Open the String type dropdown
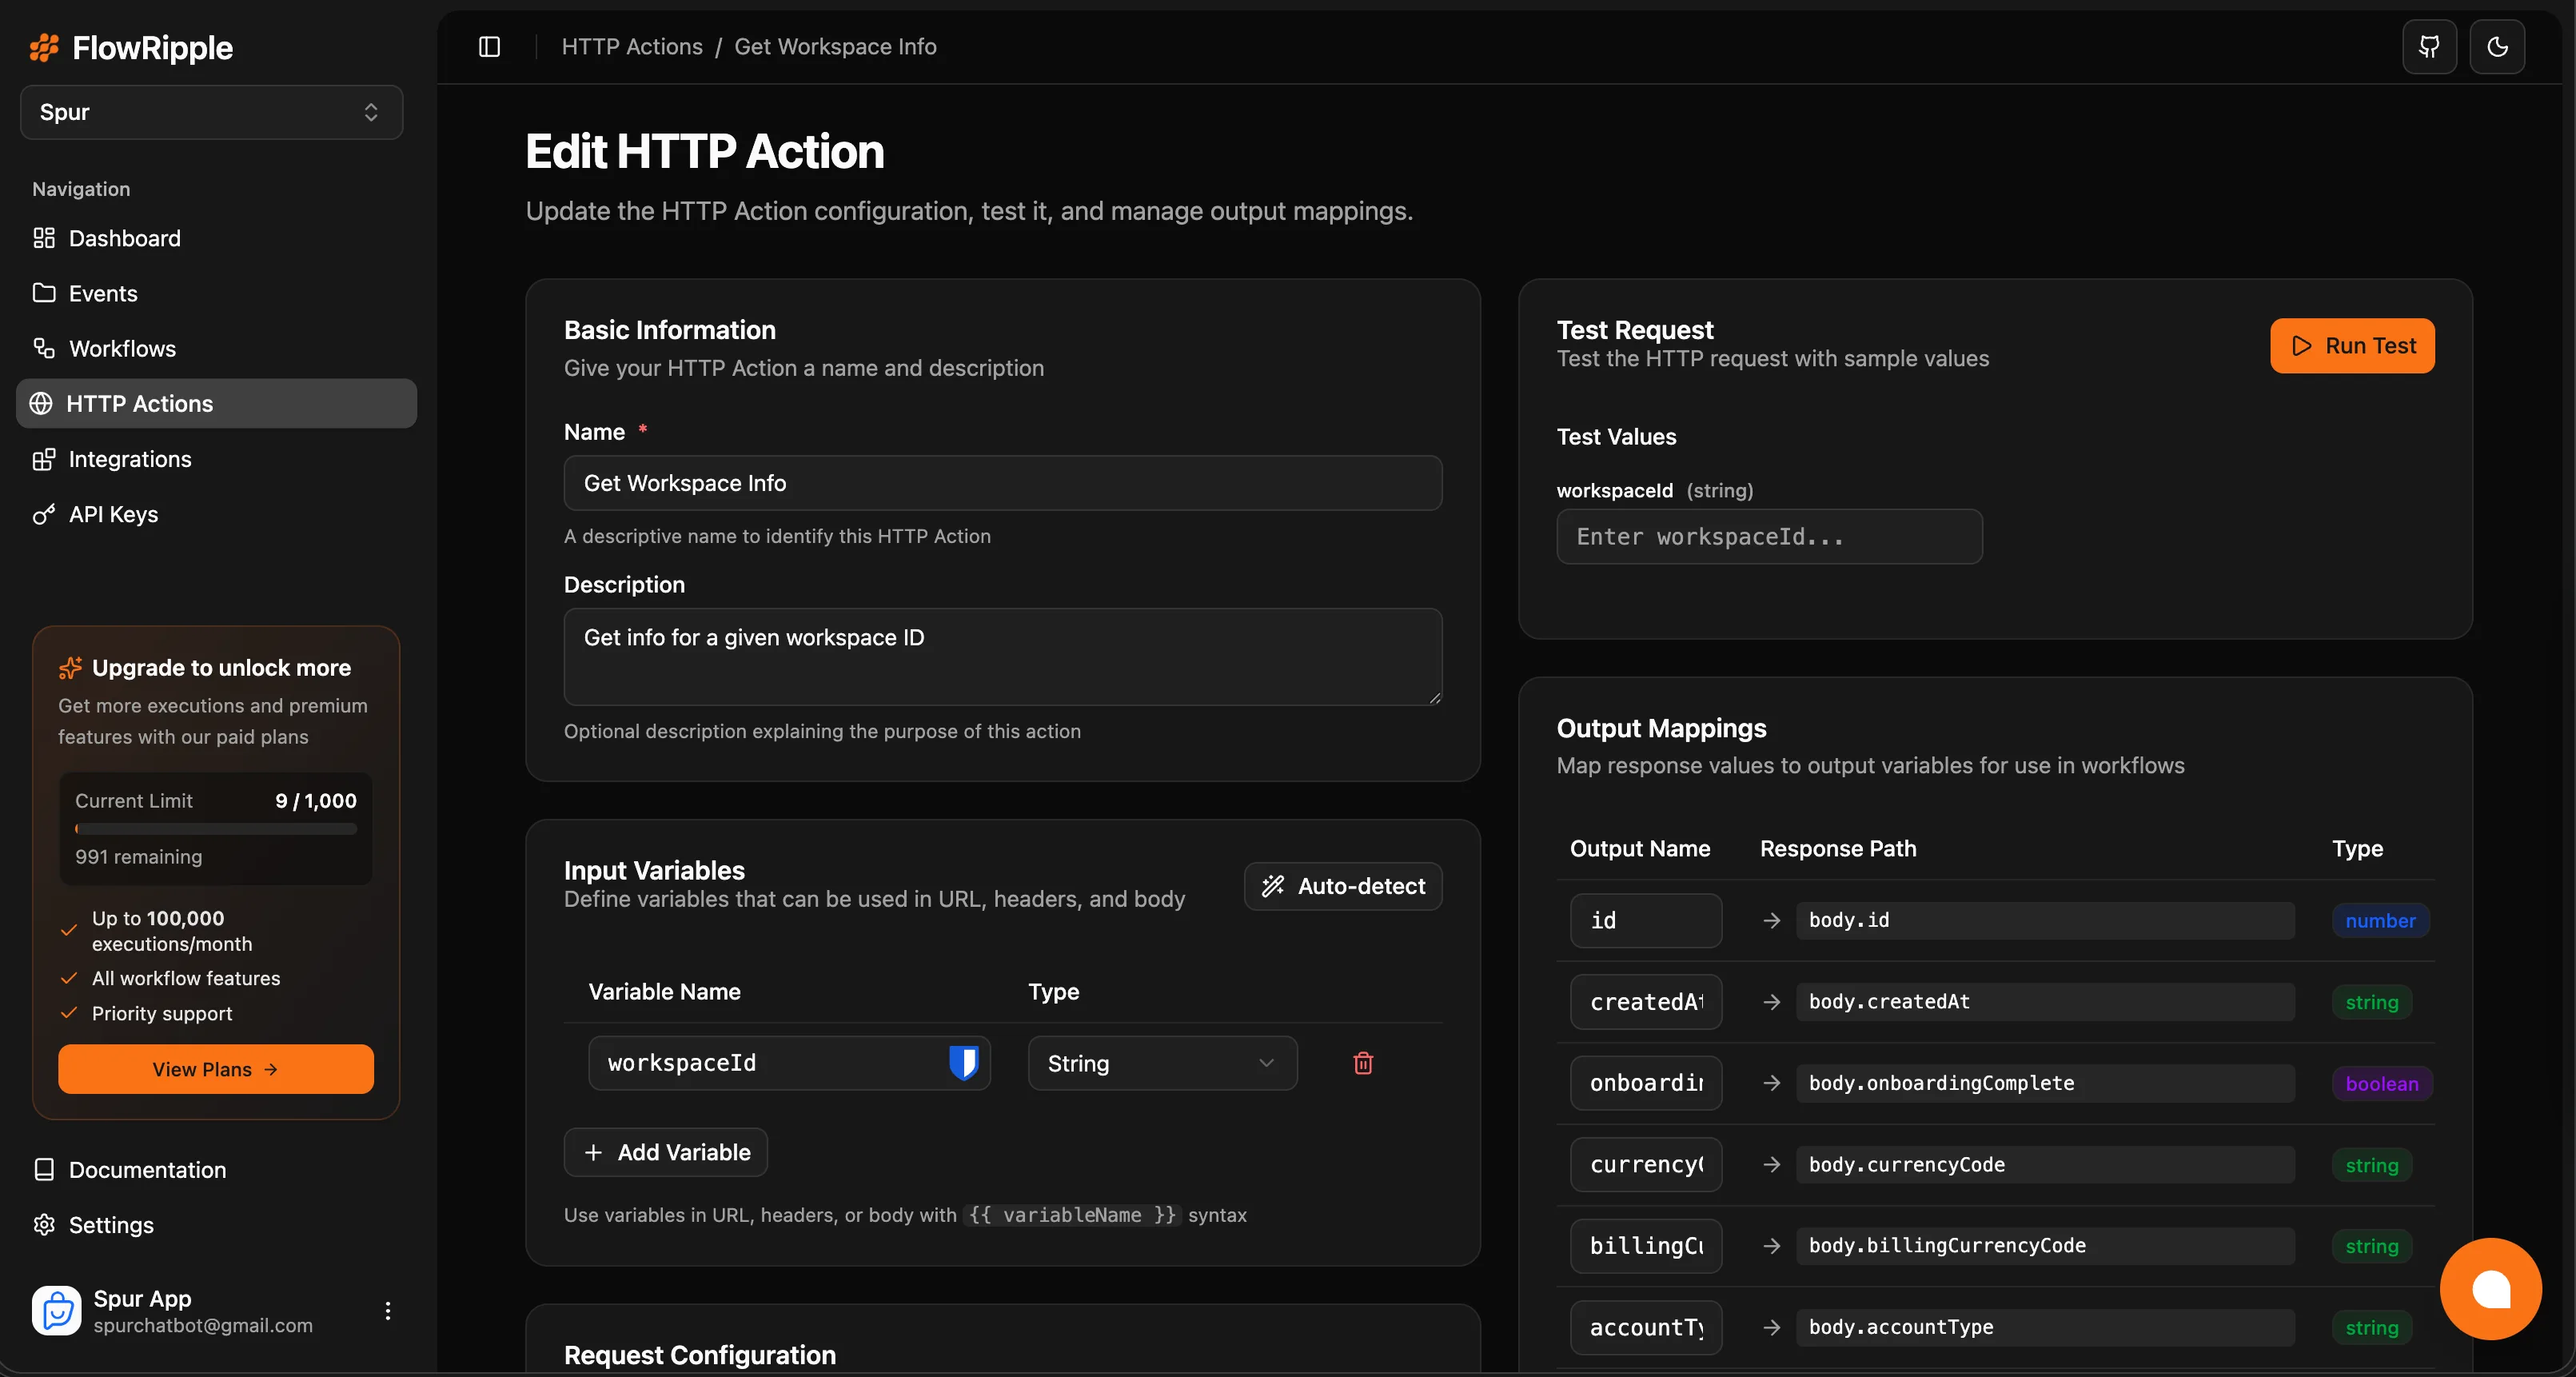This screenshot has width=2576, height=1377. (1161, 1063)
